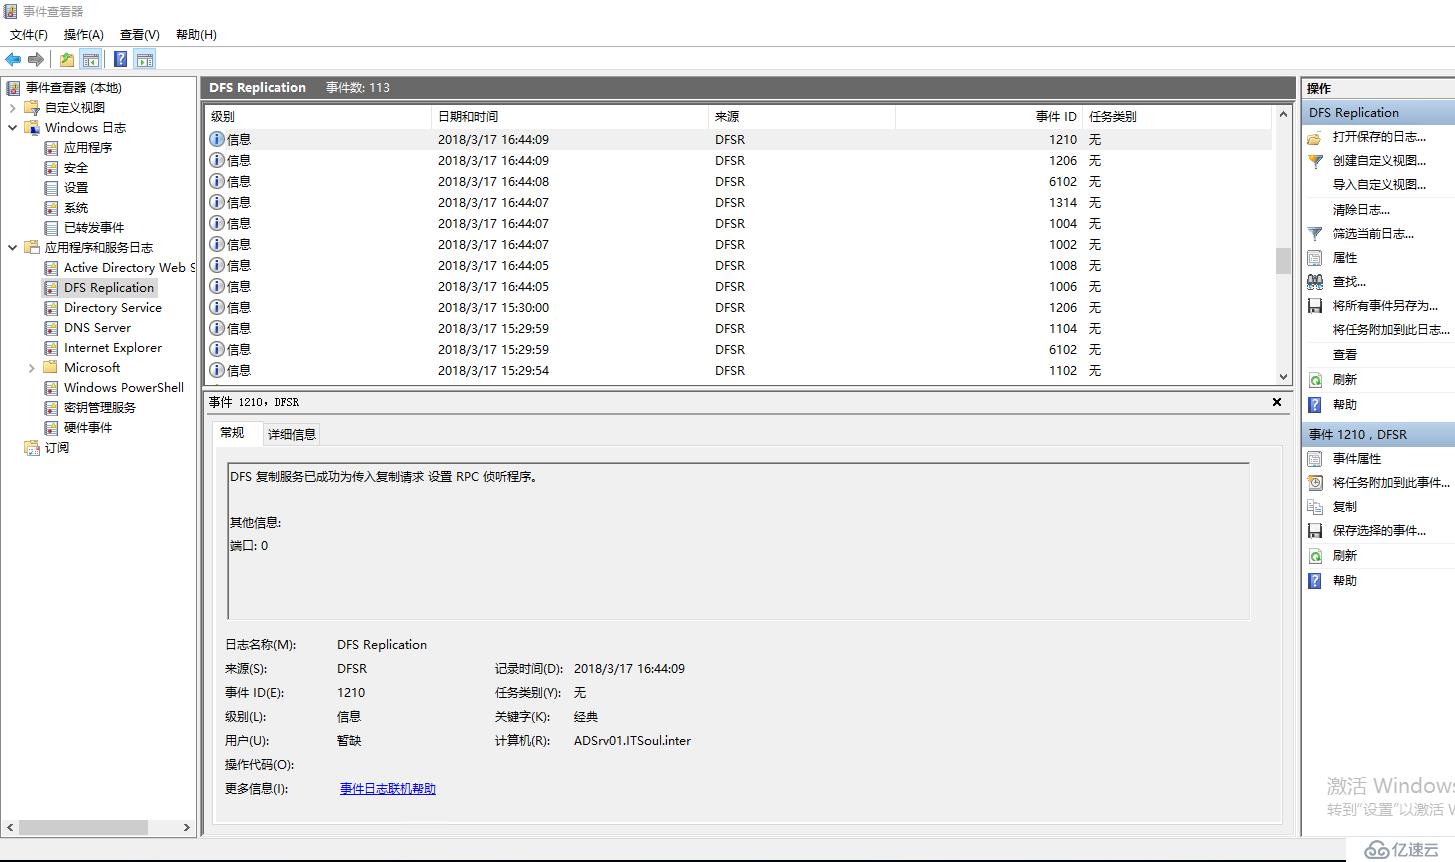The width and height of the screenshot is (1455, 862).
Task: Open the Help (帮助) menu
Action: 196,35
